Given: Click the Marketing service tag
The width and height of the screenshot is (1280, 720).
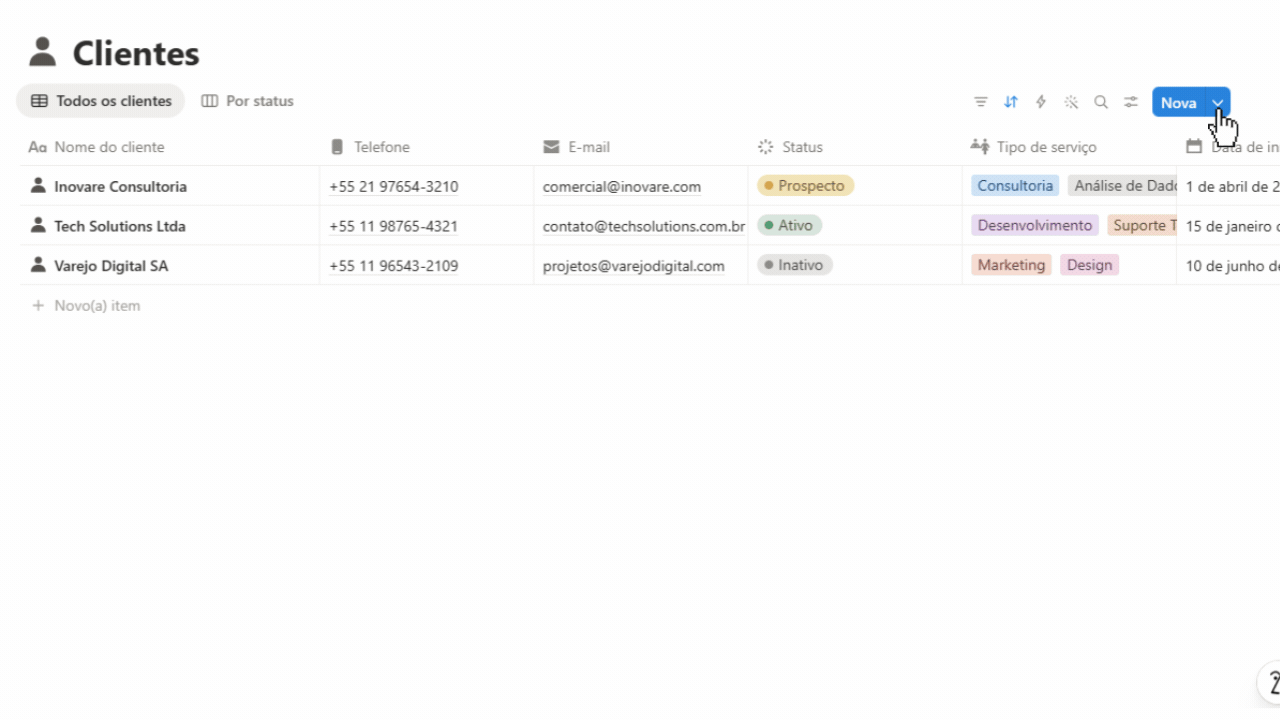Looking at the screenshot, I should [x=1011, y=265].
